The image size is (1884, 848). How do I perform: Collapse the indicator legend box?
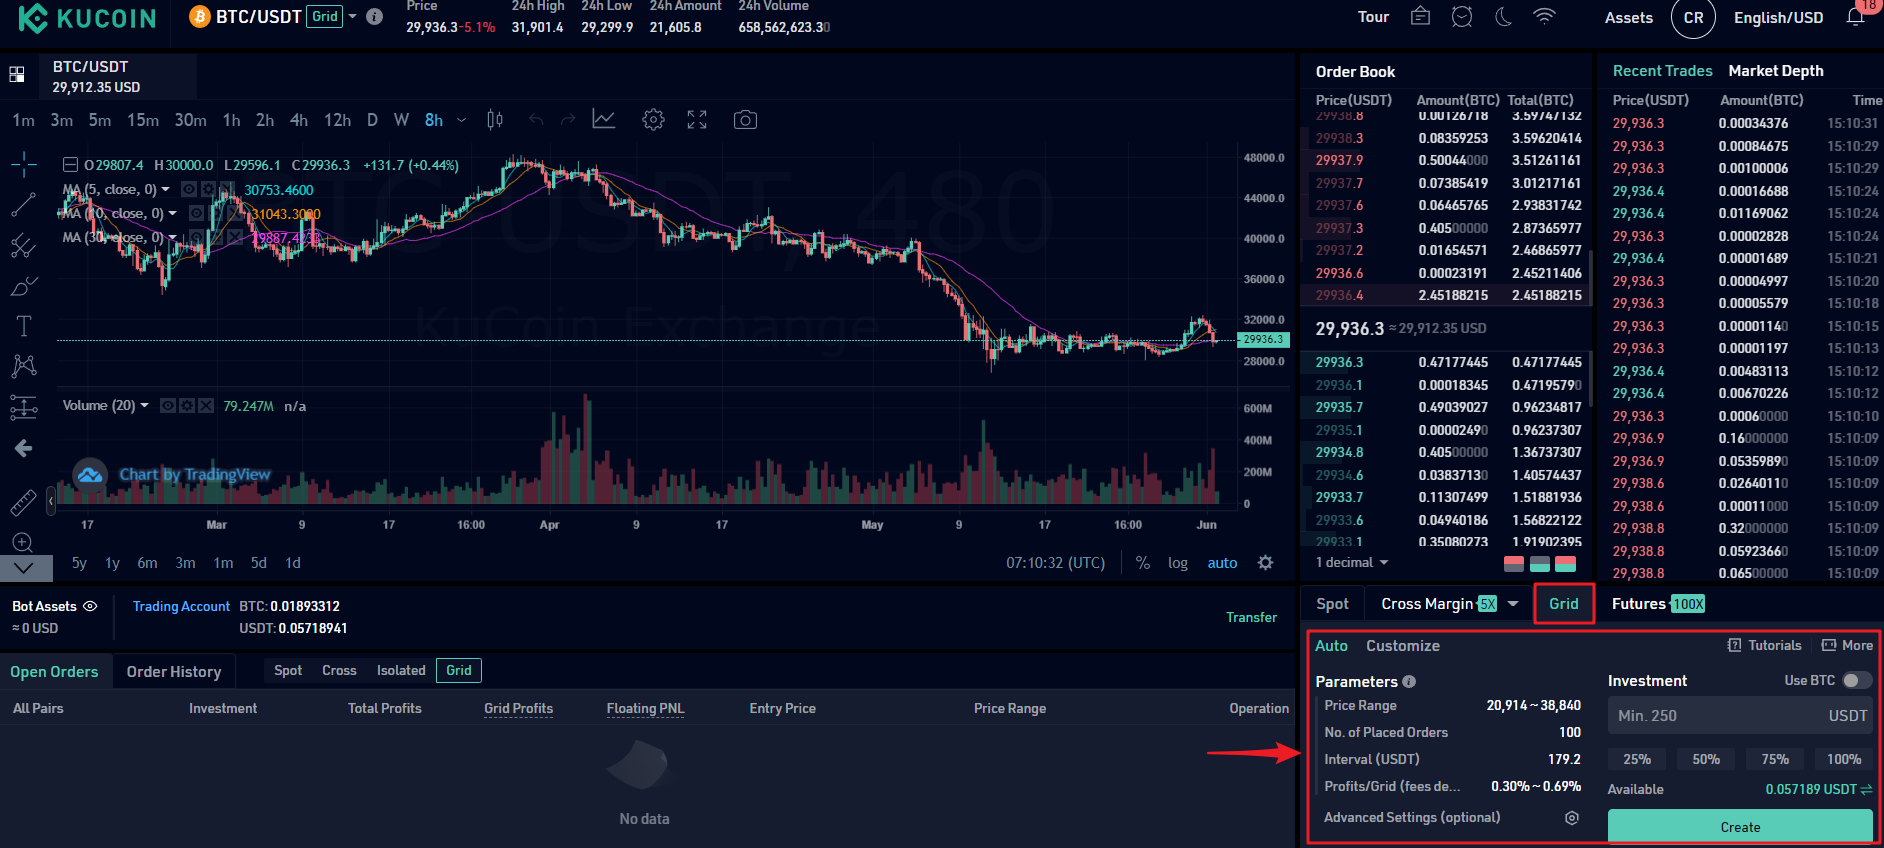coord(70,165)
